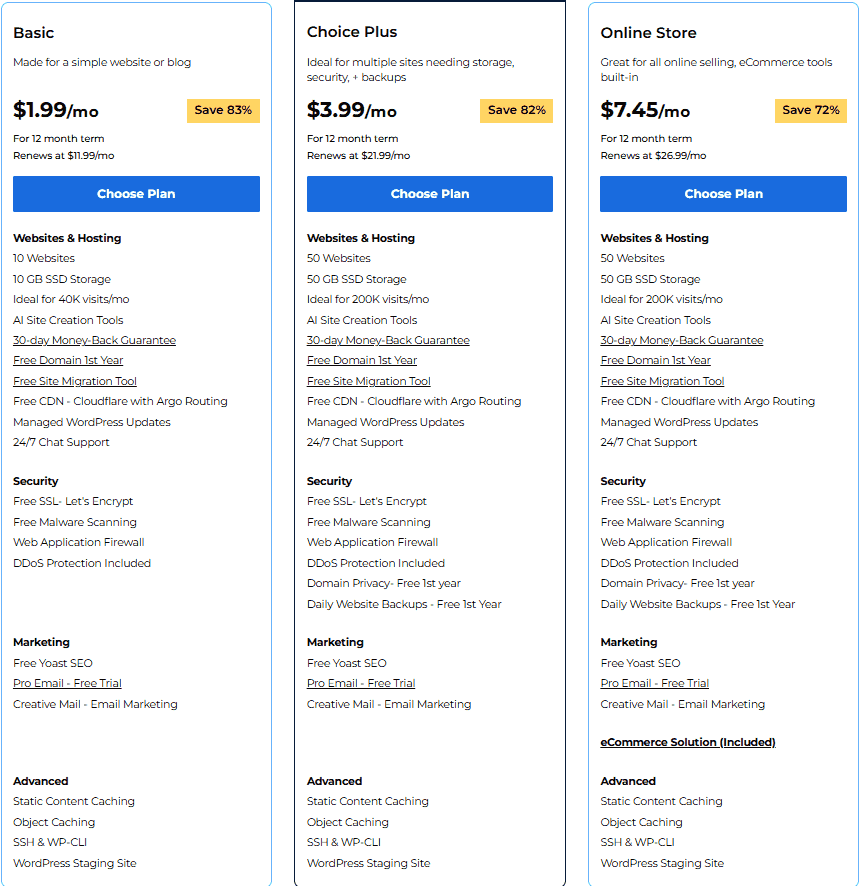Click 'Creative Mail - Email Marketing' in Choice Plus
The height and width of the screenshot is (886, 864).
click(389, 704)
